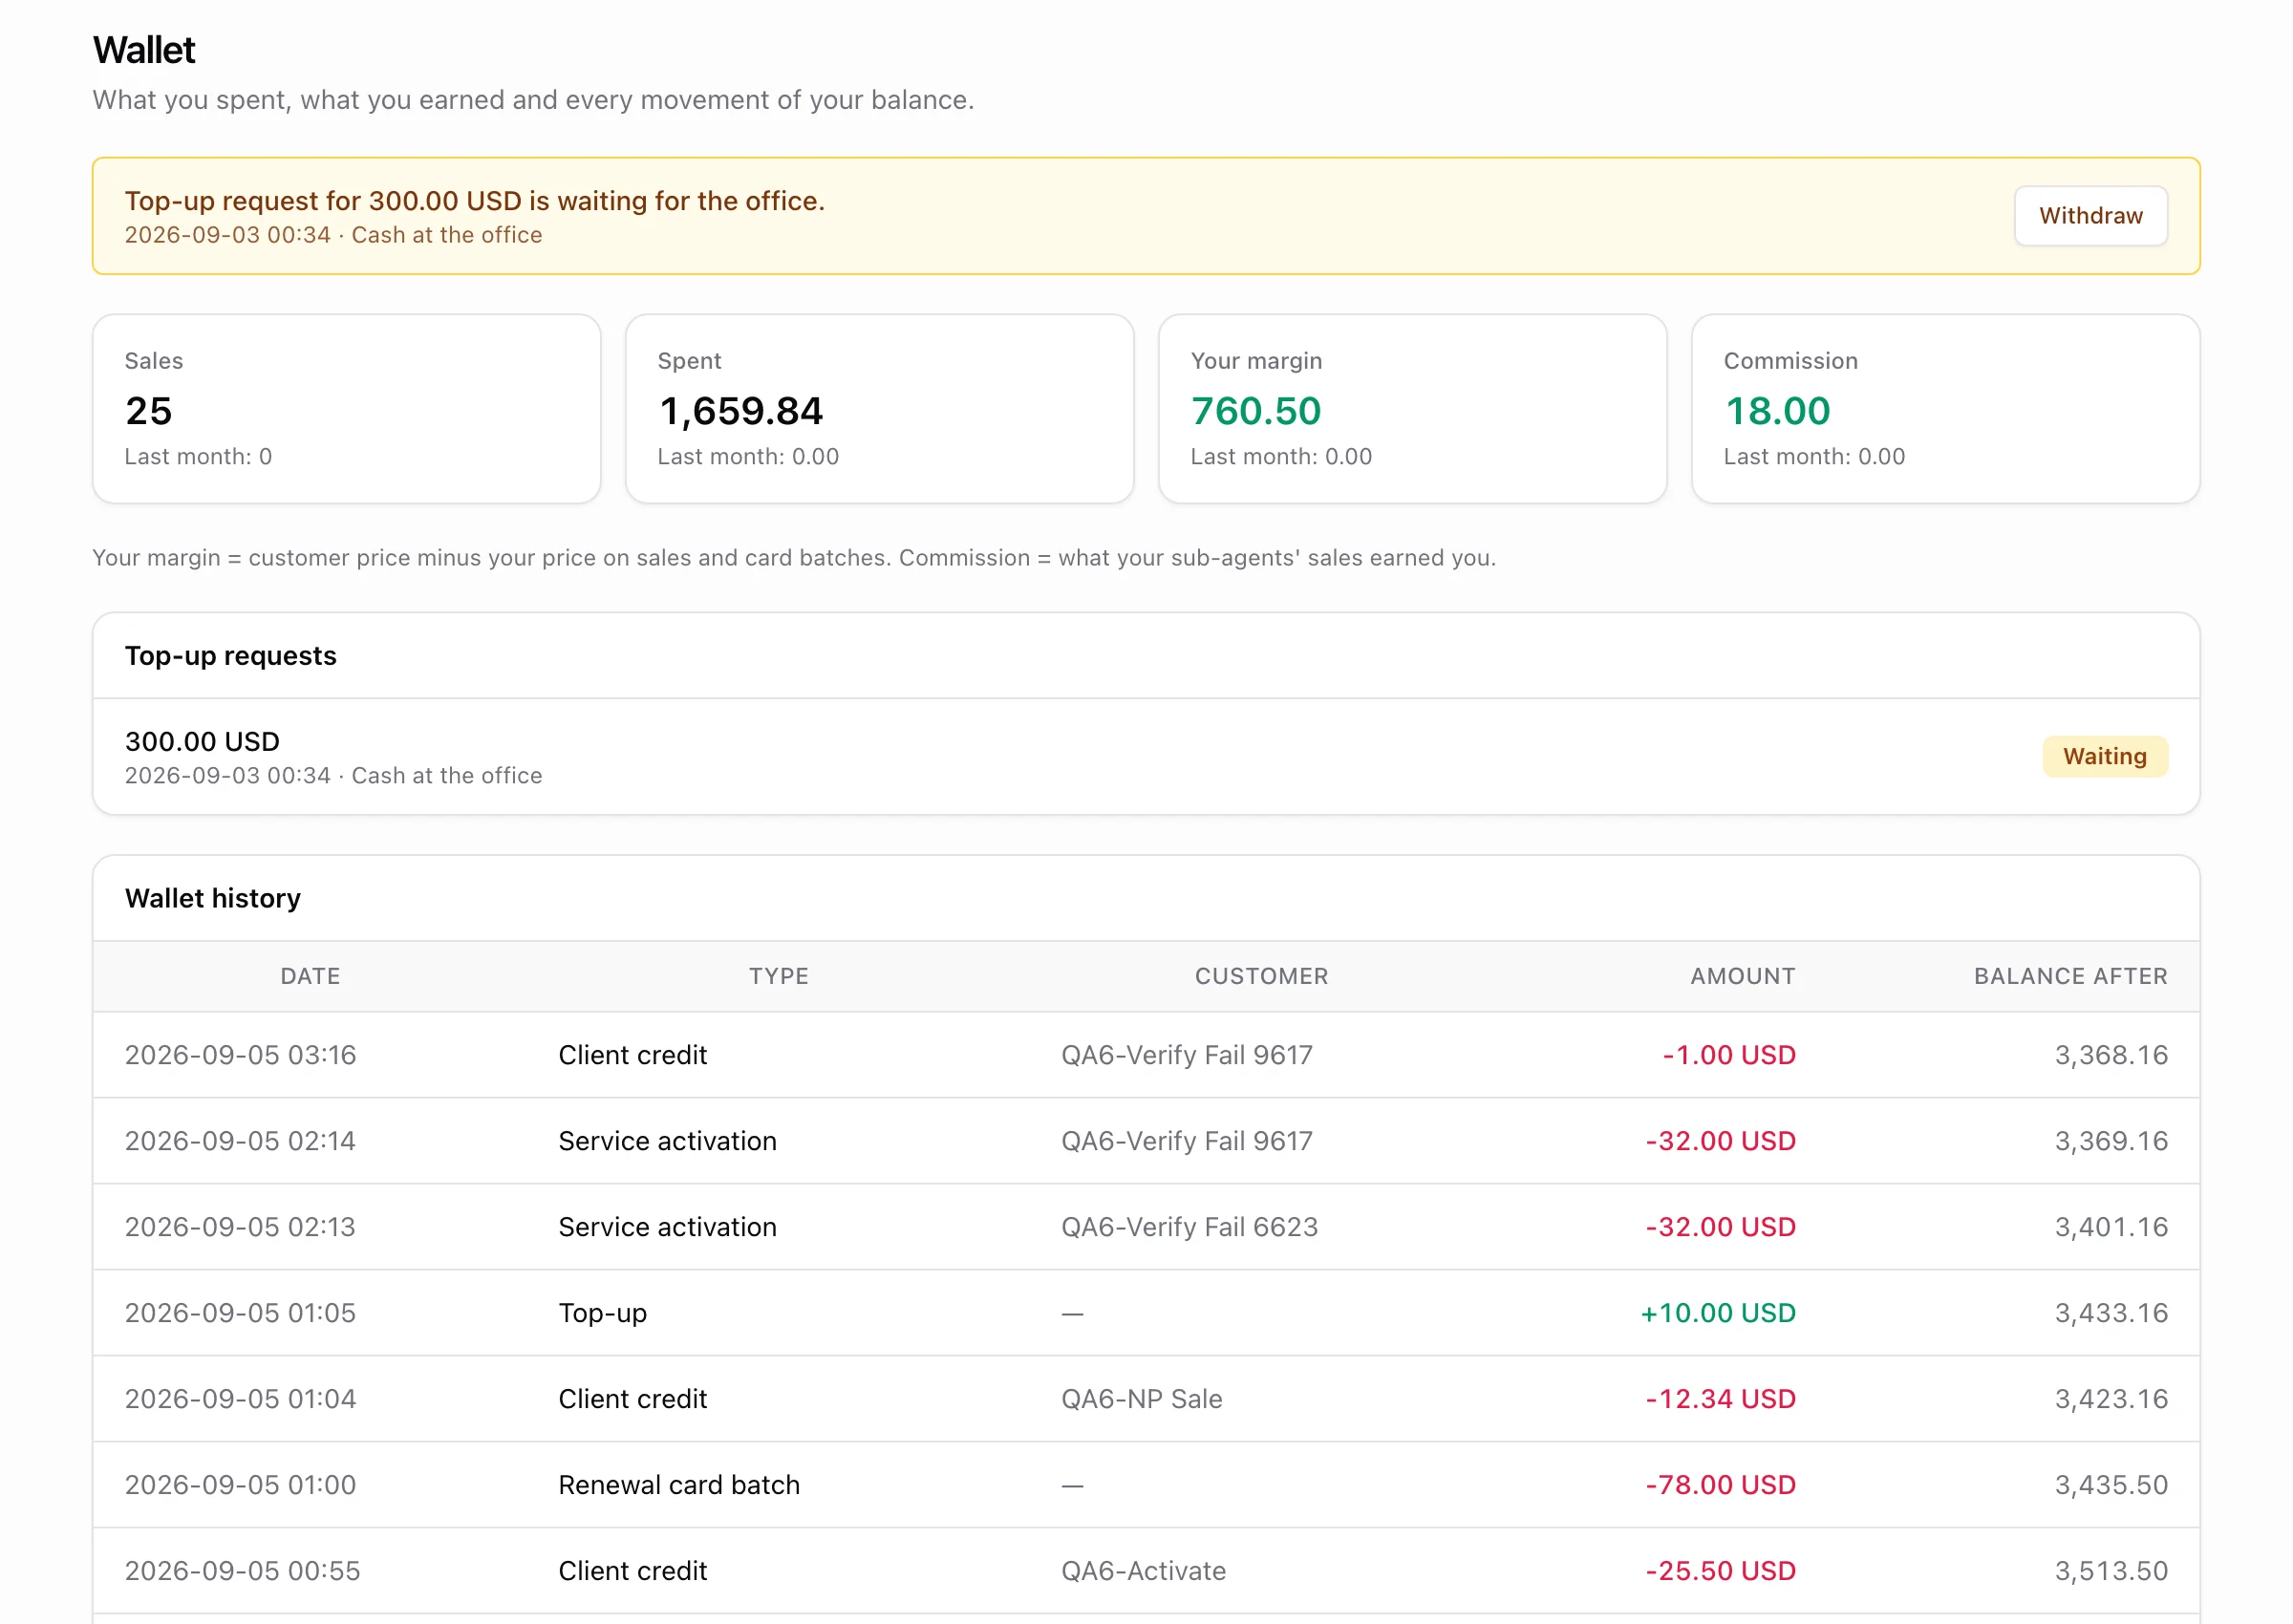Select the Wallet history section title
Viewport: 2293px width, 1624px height.
[213, 898]
